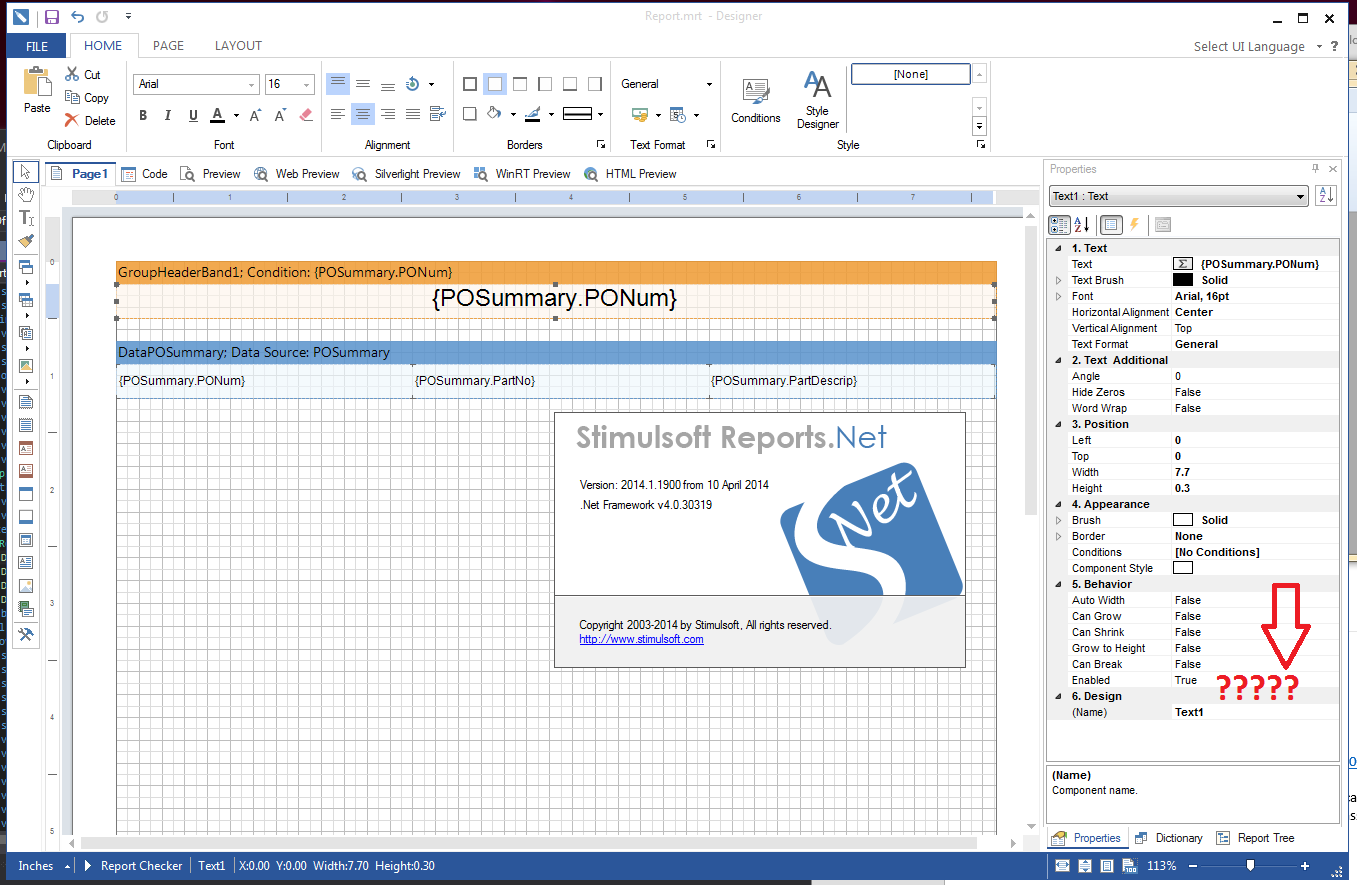Copy the selected component
Viewport: 1357px width, 885px height.
click(87, 98)
